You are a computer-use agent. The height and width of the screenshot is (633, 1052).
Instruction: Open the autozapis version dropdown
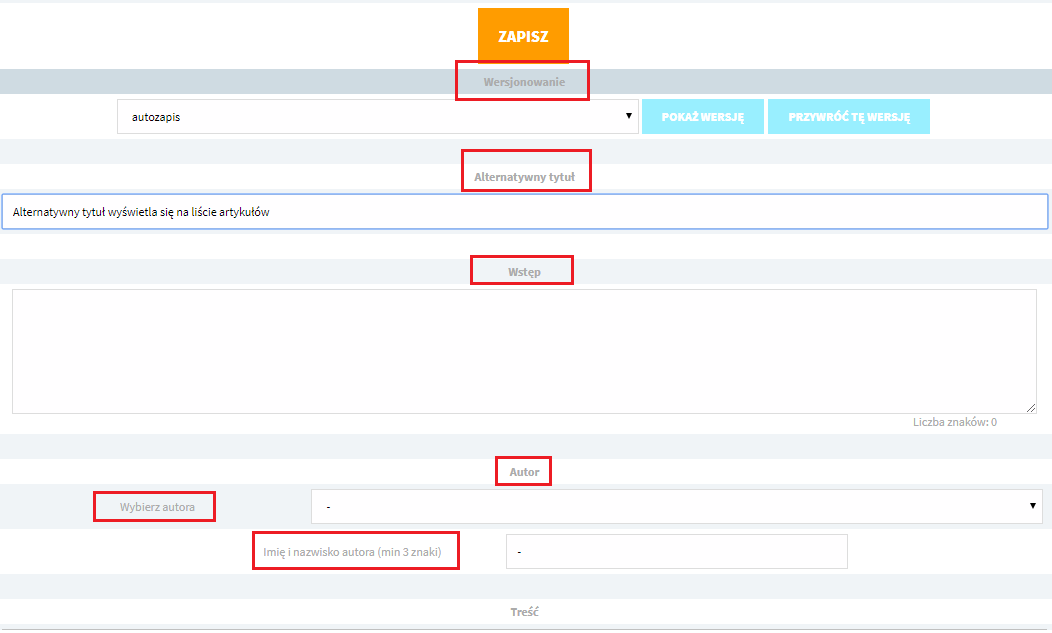378,117
